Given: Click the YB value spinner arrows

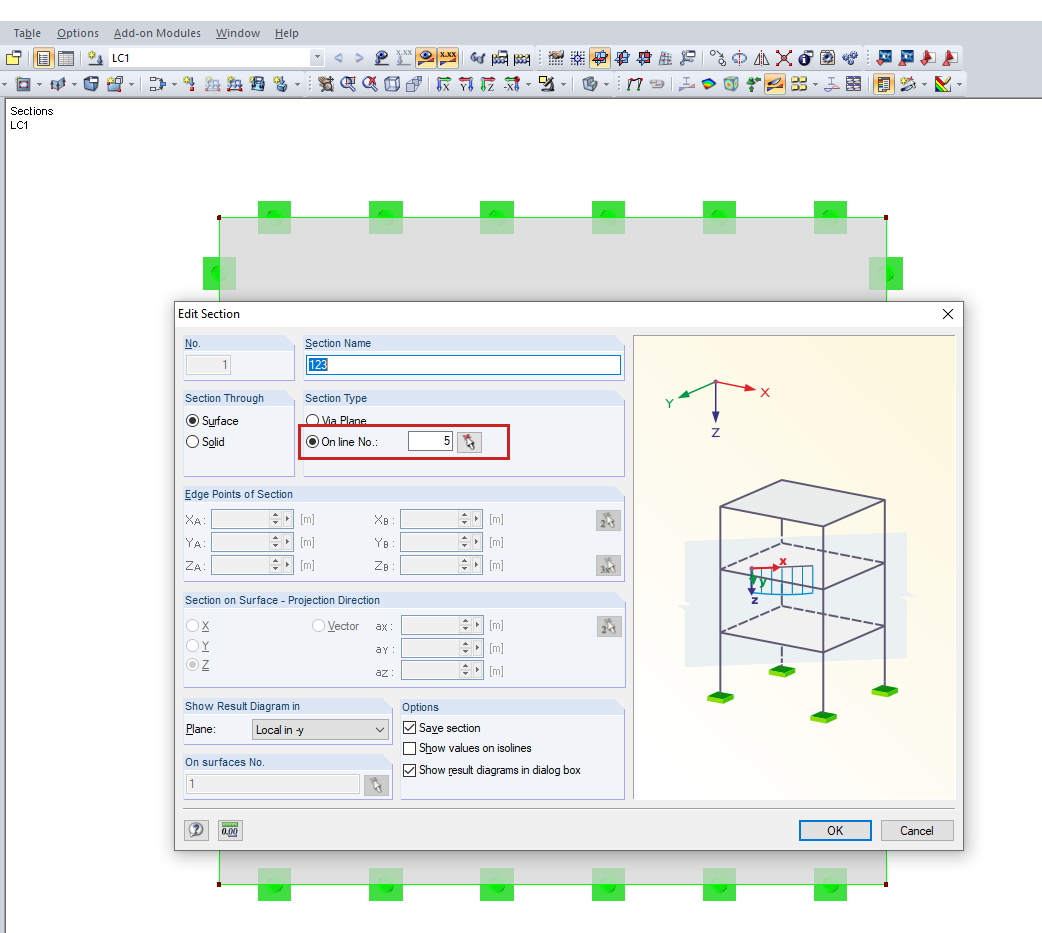Looking at the screenshot, I should (464, 542).
